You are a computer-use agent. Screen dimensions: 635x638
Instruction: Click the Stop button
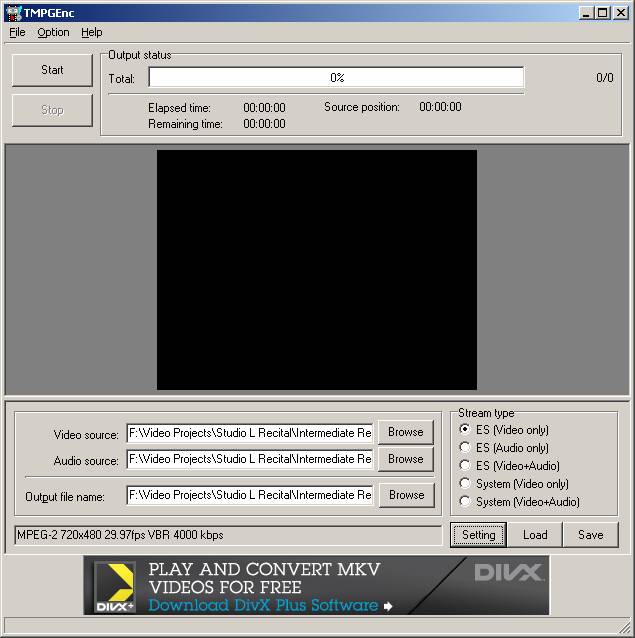[x=52, y=110]
